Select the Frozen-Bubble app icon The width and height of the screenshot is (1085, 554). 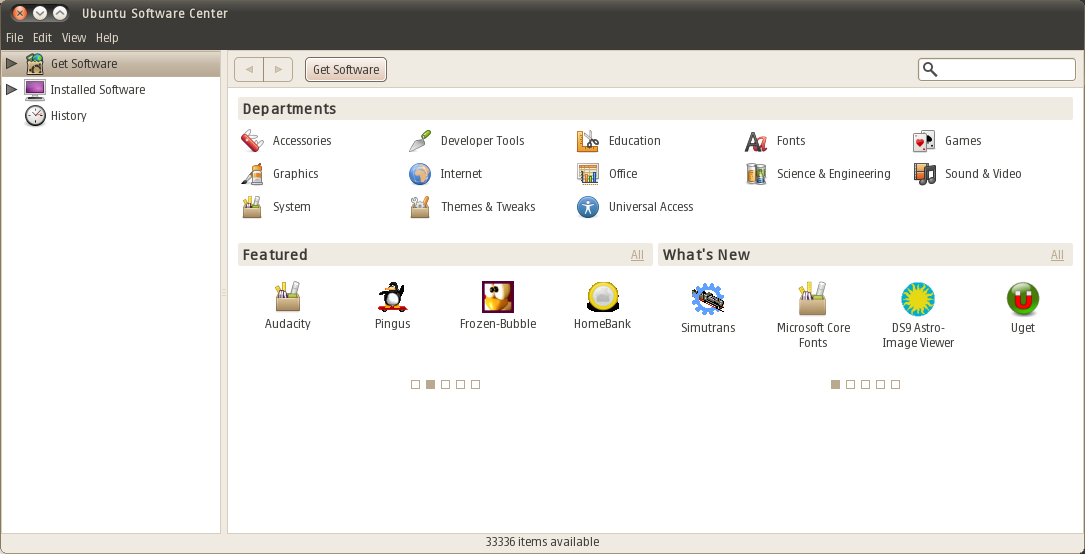(498, 297)
